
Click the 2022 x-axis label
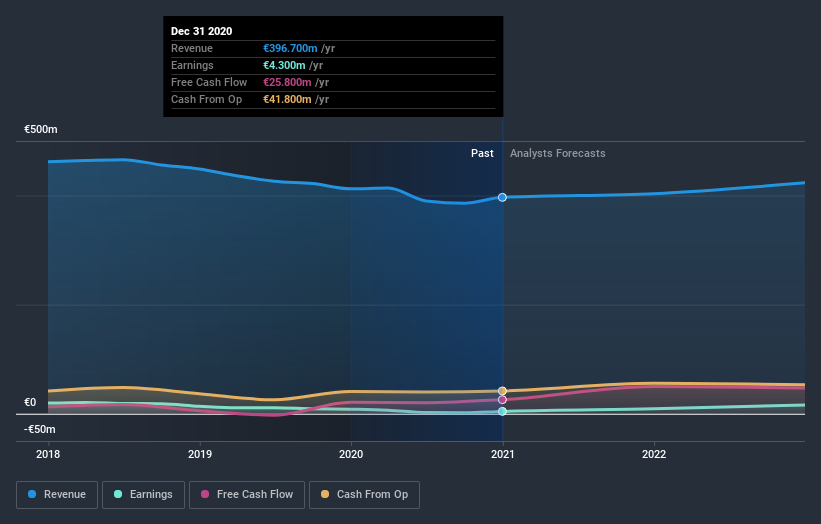click(x=654, y=454)
